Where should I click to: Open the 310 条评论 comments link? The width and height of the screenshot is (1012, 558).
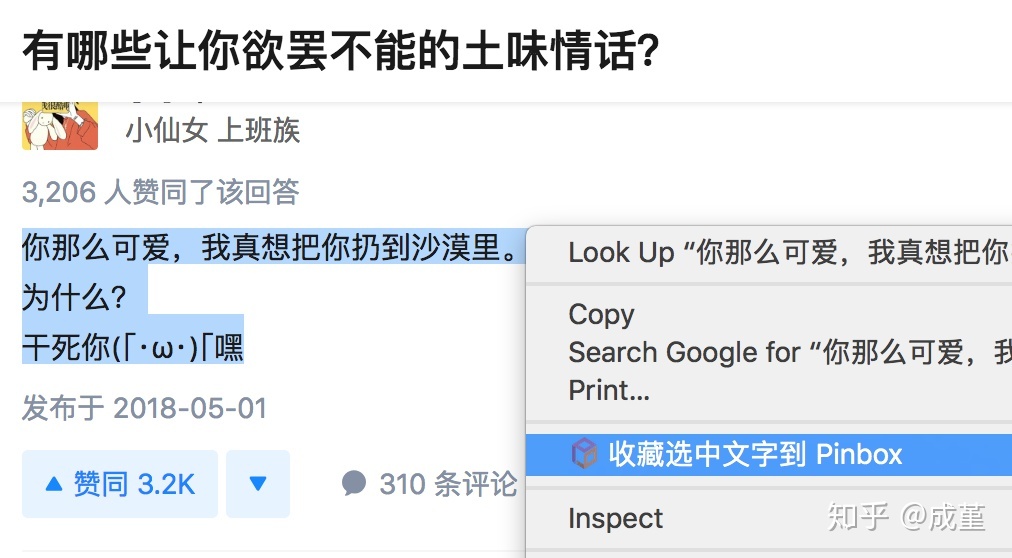point(447,485)
